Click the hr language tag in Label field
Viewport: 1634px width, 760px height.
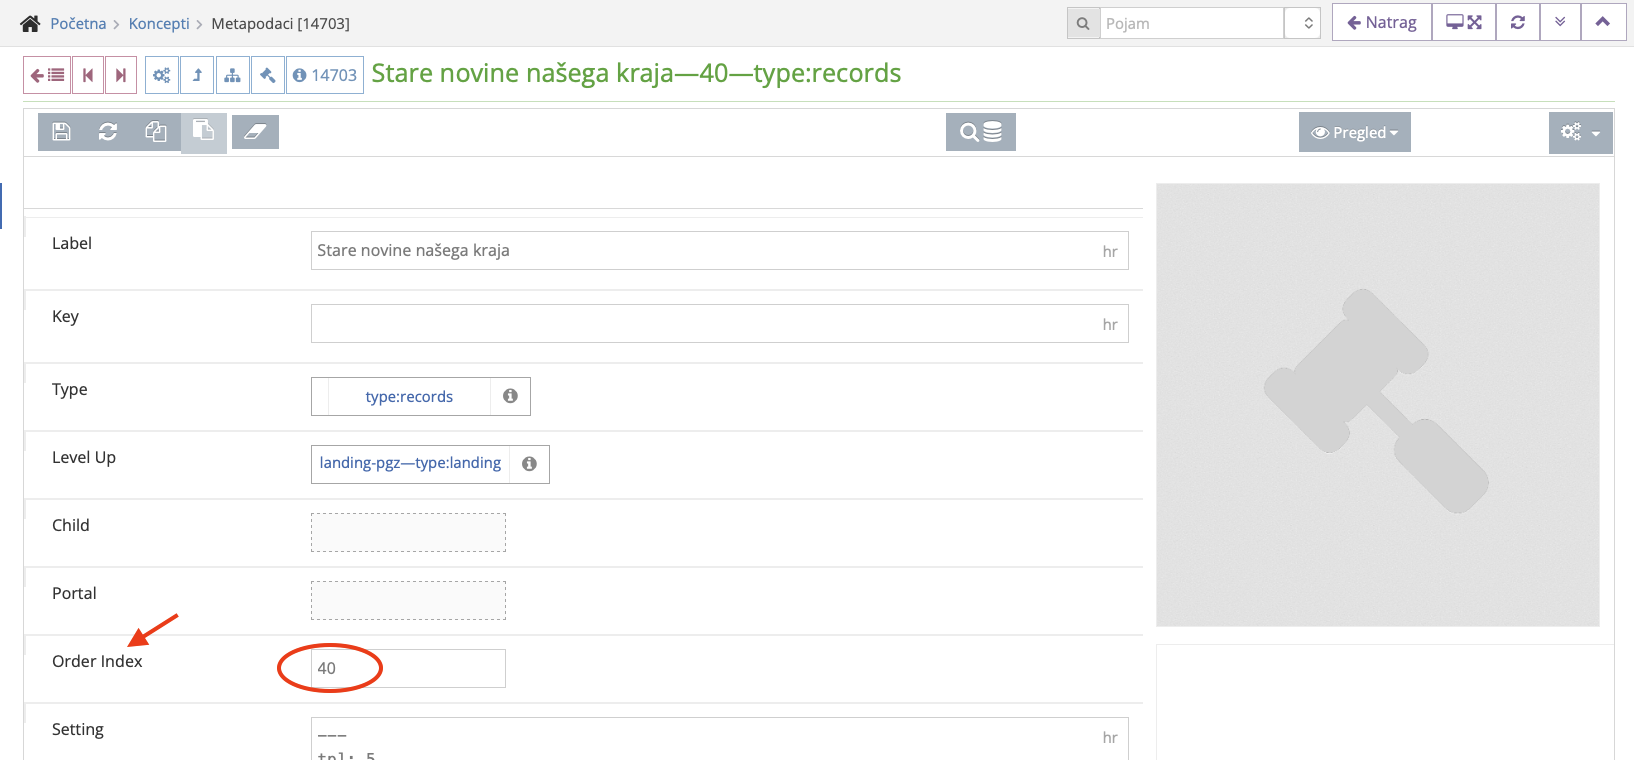[x=1110, y=252]
